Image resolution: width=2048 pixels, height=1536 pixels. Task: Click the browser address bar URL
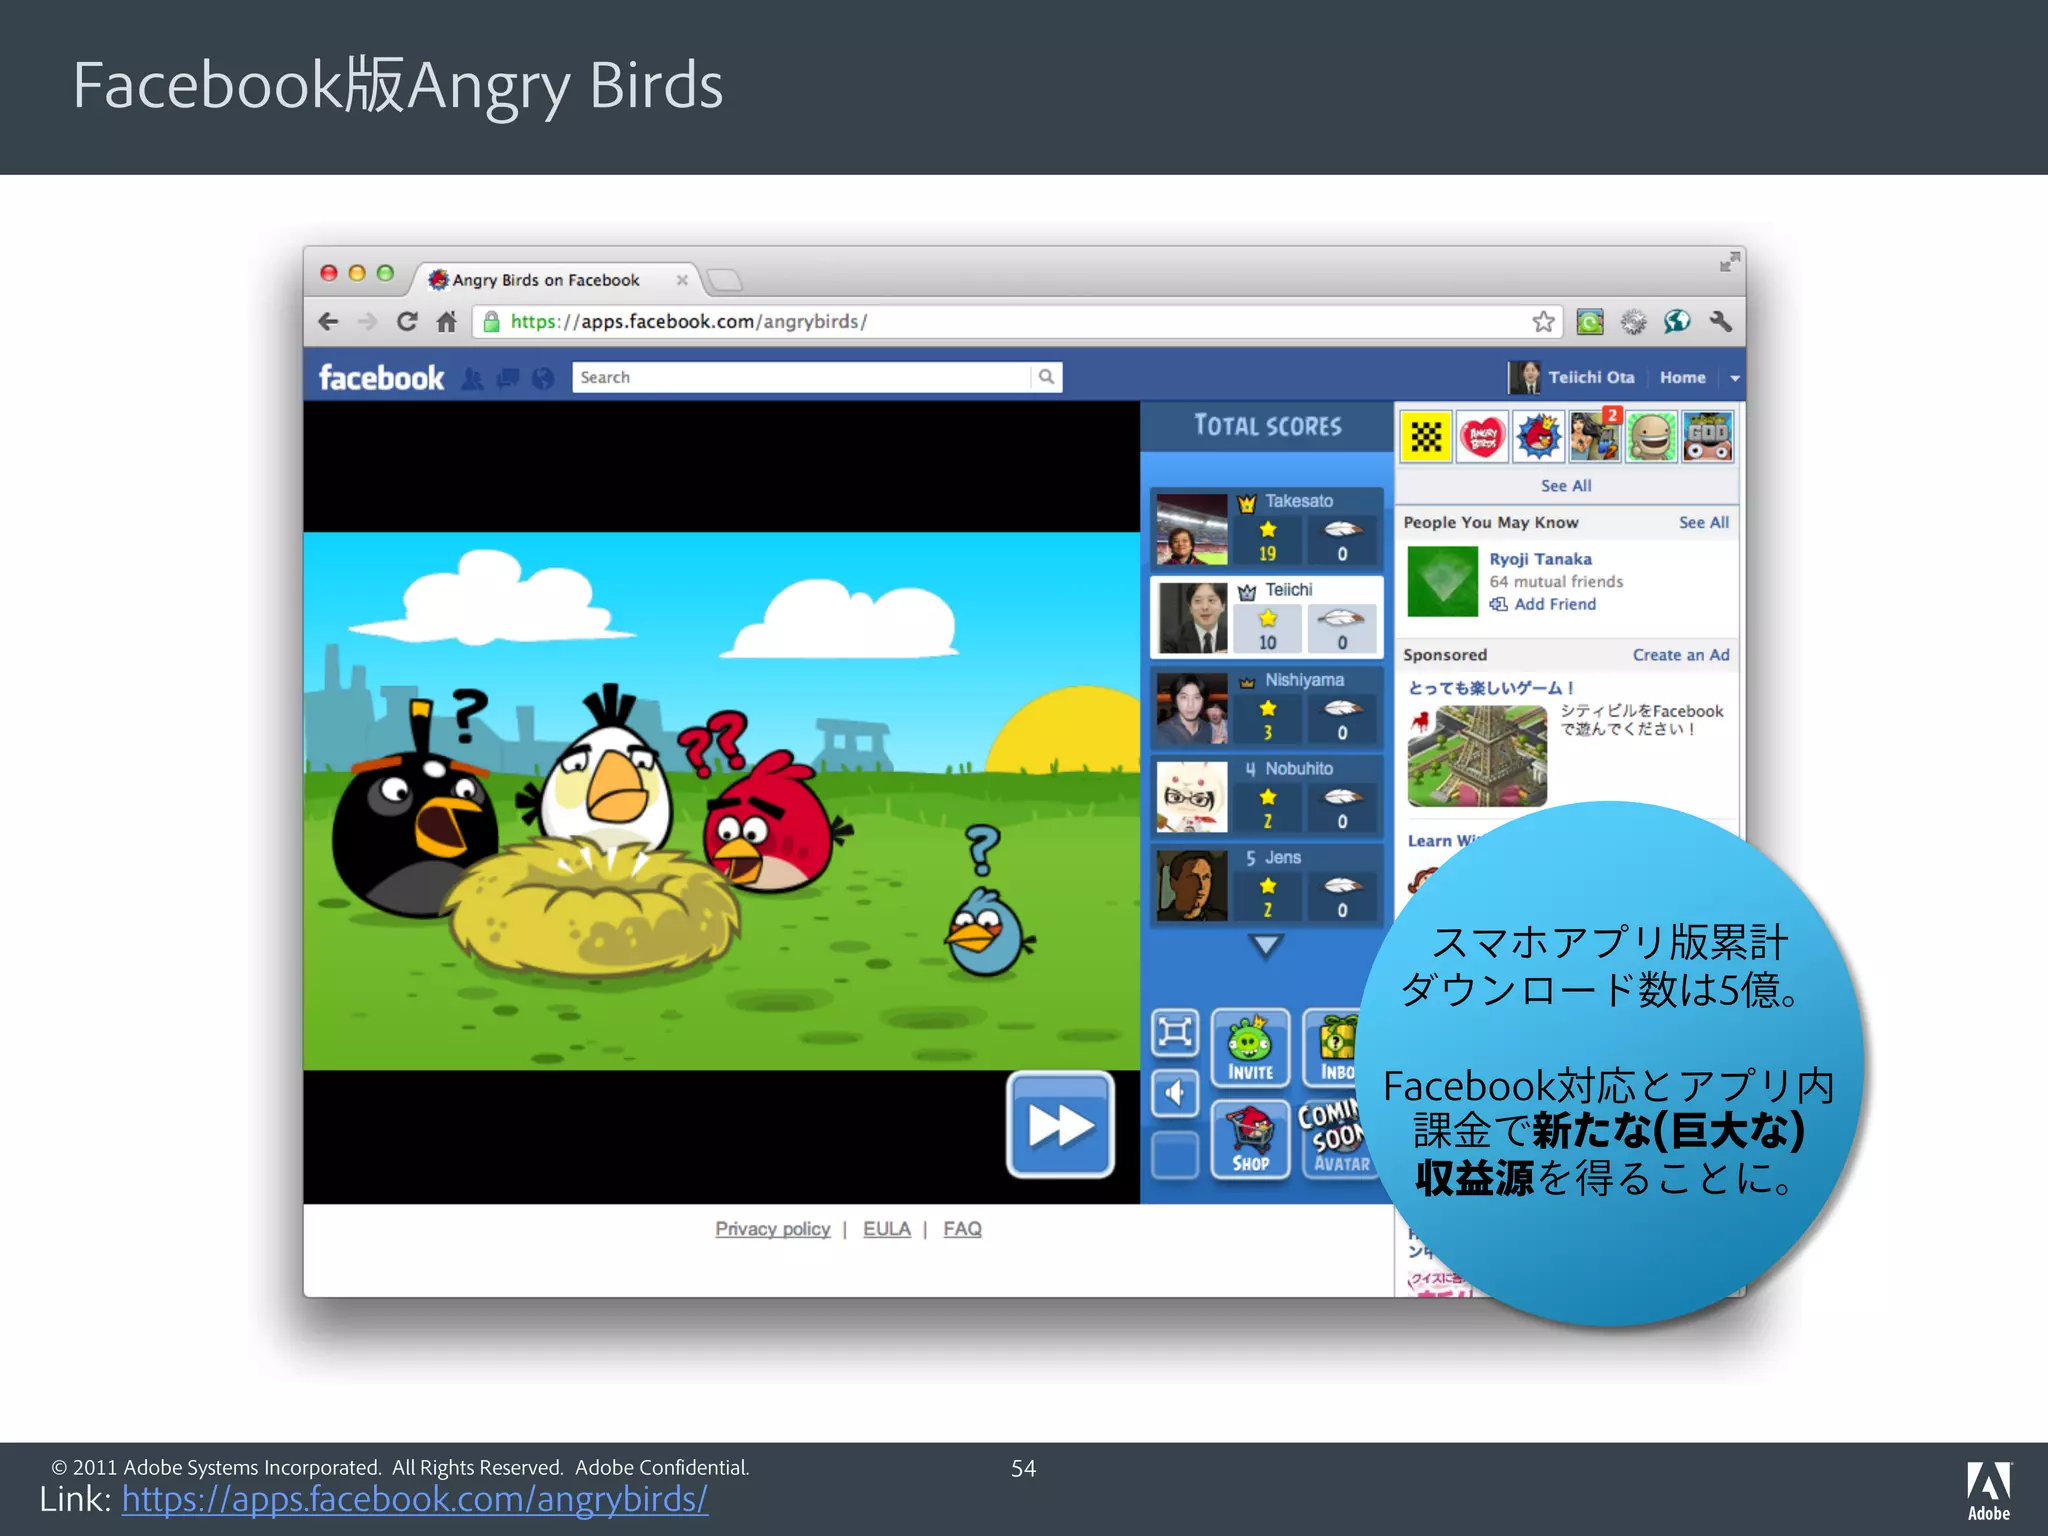pos(689,322)
